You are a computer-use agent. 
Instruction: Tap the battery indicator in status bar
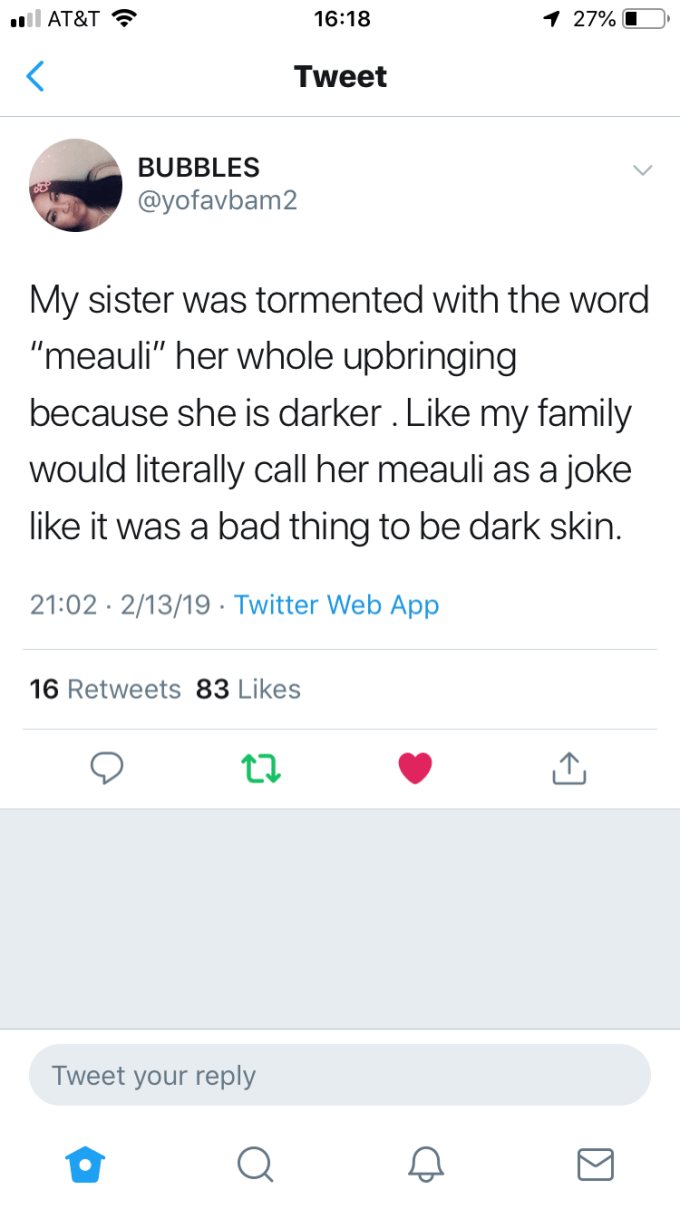(643, 18)
